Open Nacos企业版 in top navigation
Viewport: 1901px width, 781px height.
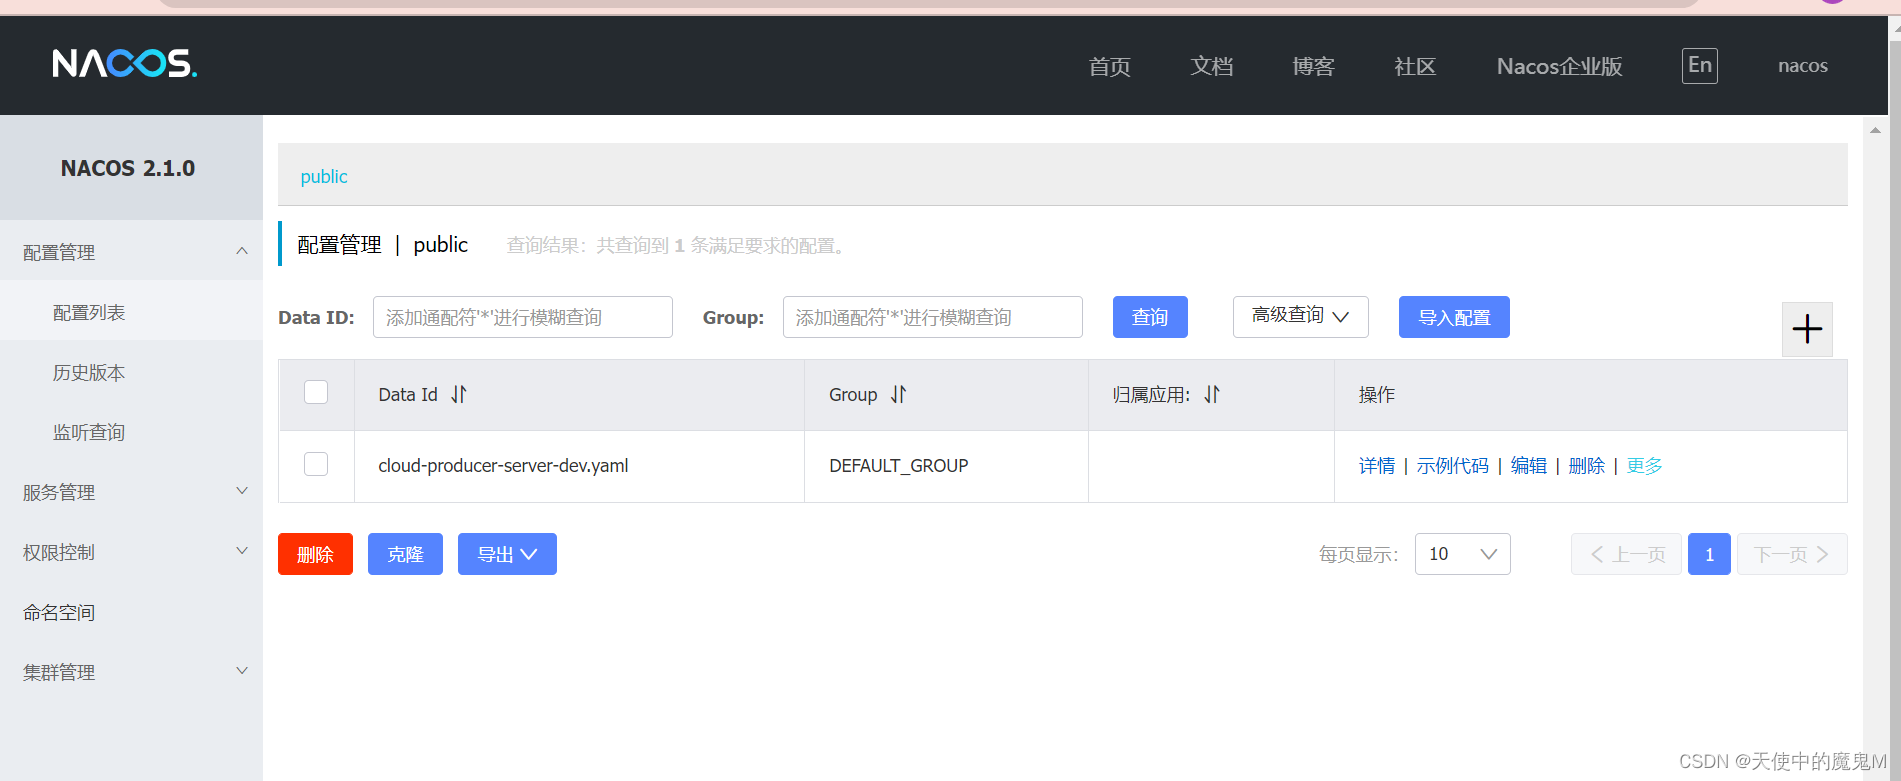1559,66
